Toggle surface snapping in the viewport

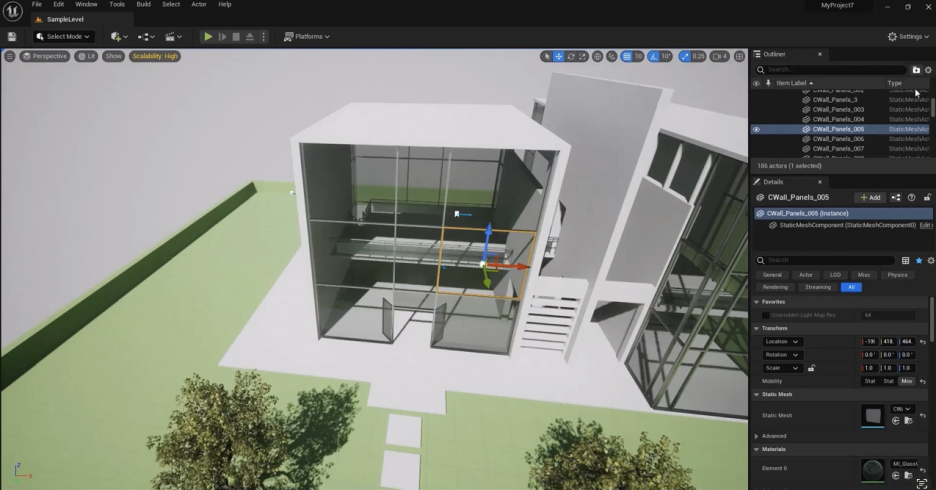tap(612, 56)
